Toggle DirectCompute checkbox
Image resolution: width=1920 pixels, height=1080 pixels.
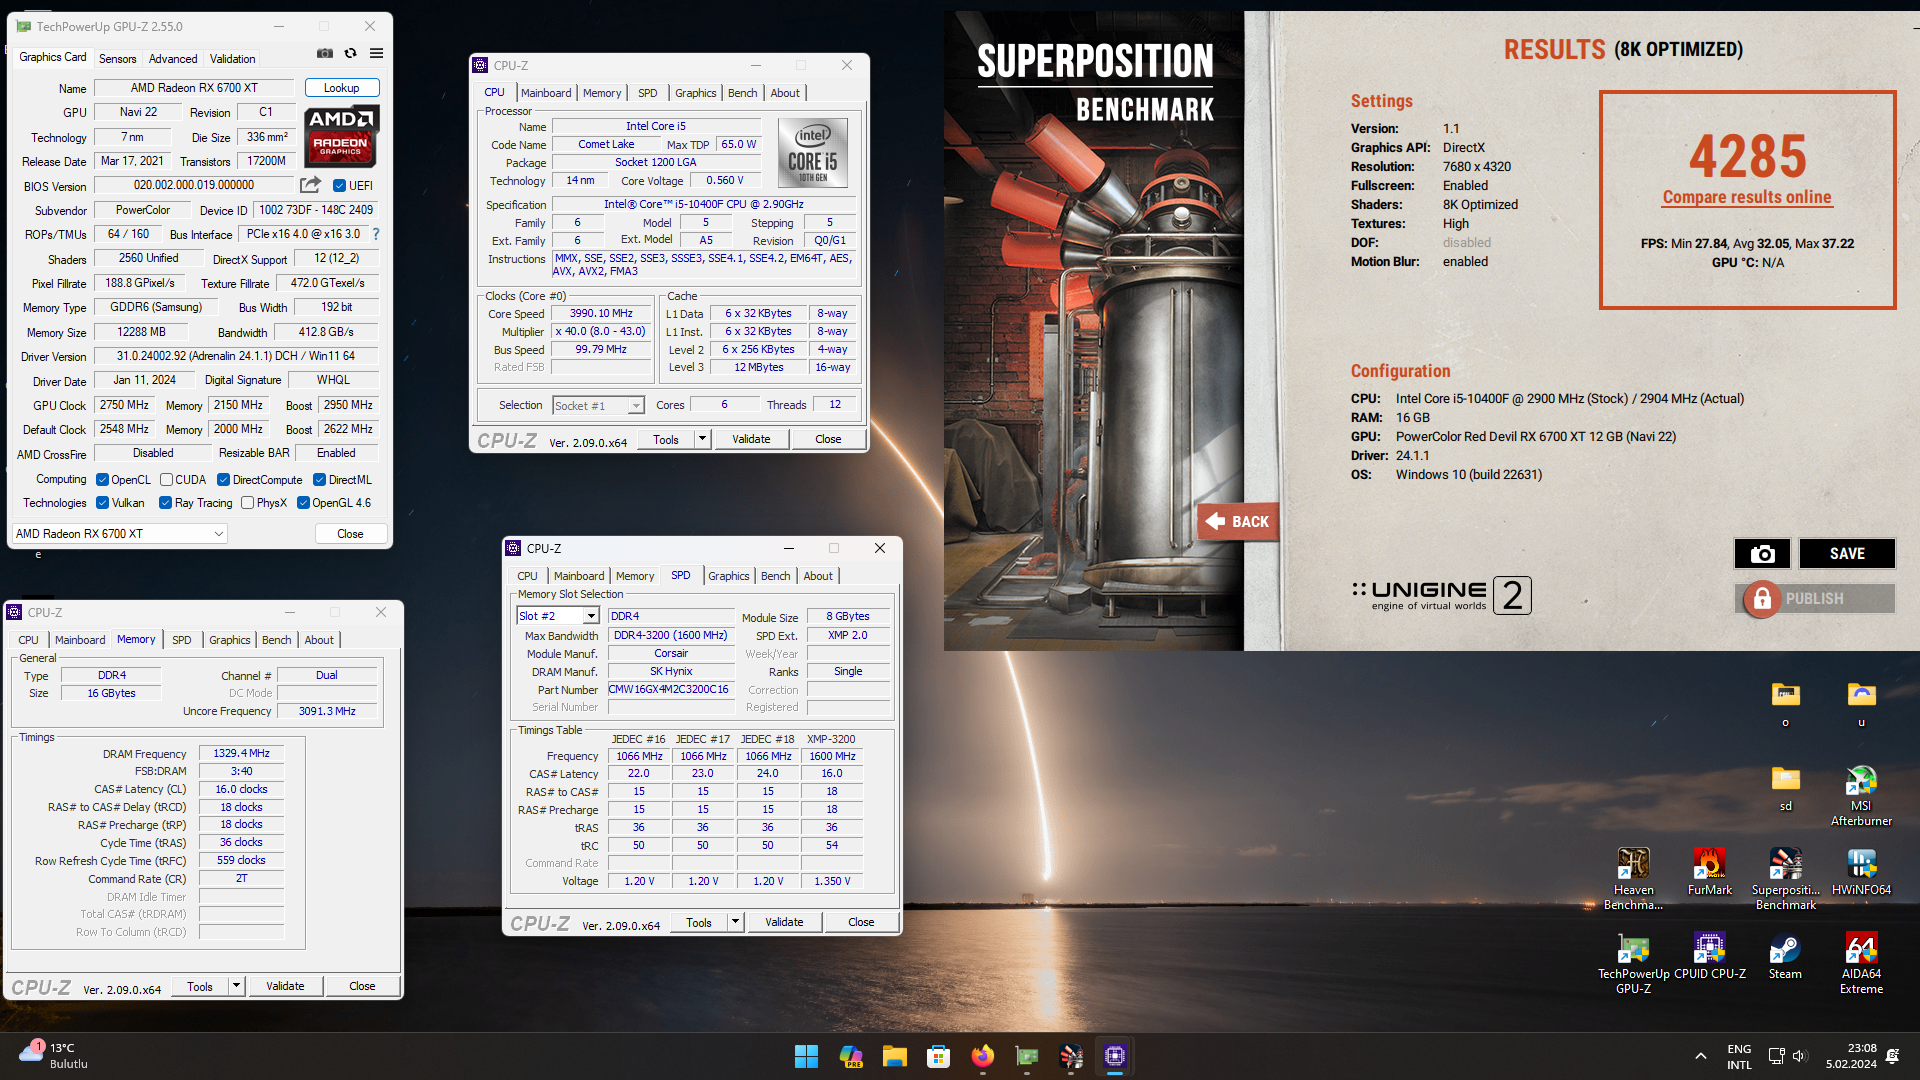pos(224,480)
